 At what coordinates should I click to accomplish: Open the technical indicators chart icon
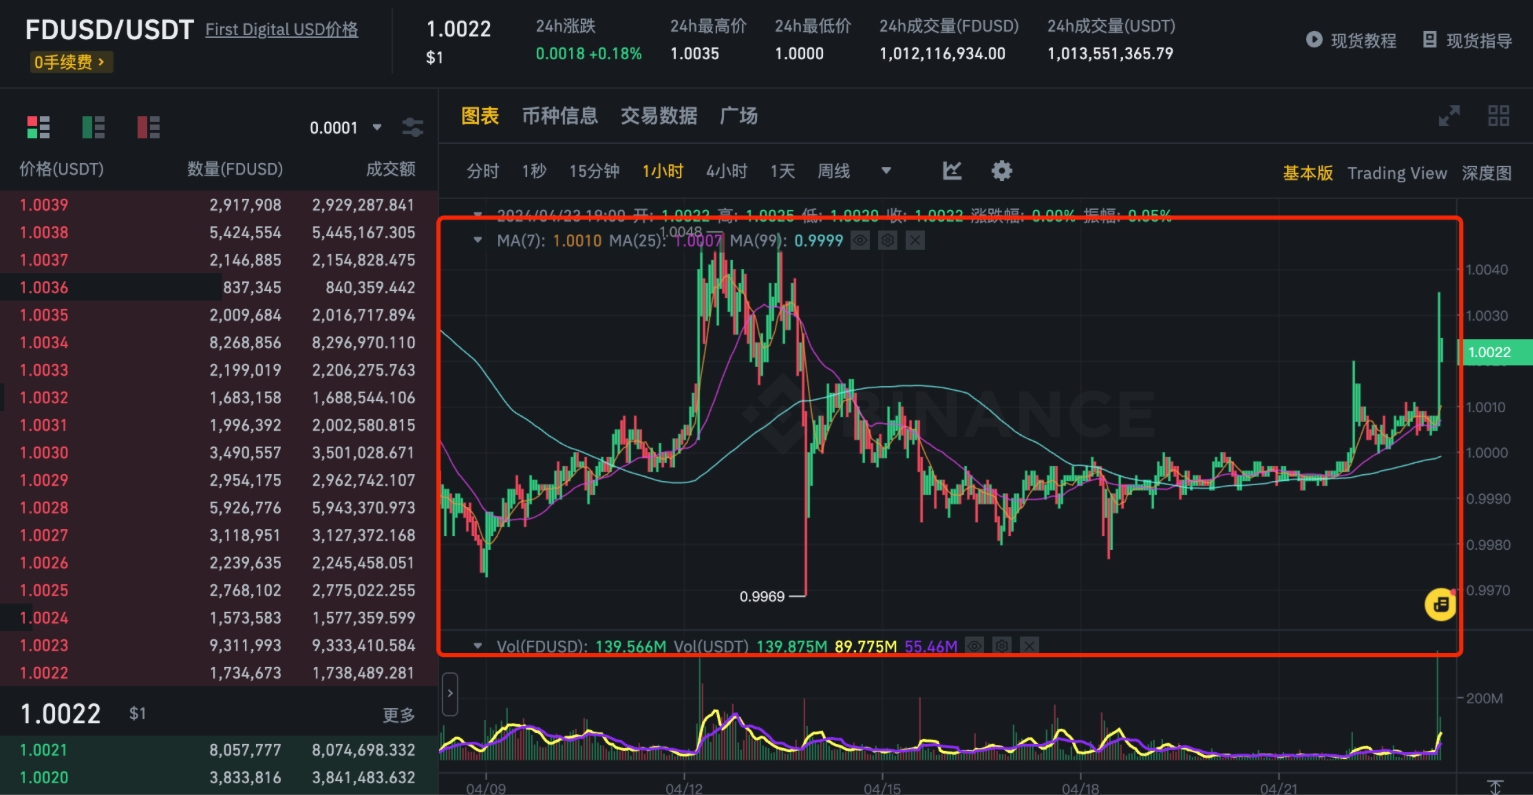pyautogui.click(x=952, y=171)
